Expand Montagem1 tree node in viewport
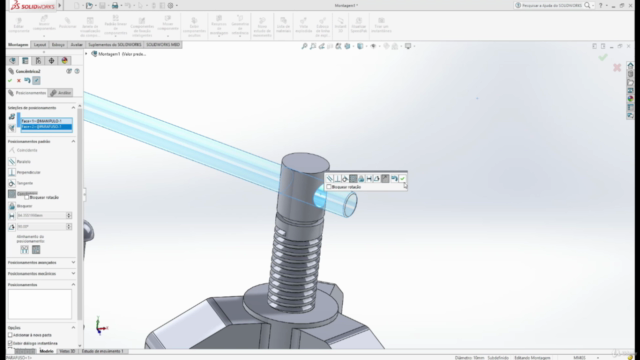The image size is (640, 360). (x=86, y=54)
